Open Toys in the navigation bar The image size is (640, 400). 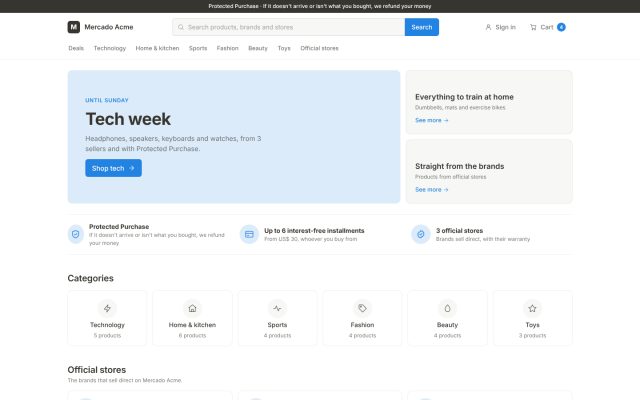pyautogui.click(x=284, y=48)
